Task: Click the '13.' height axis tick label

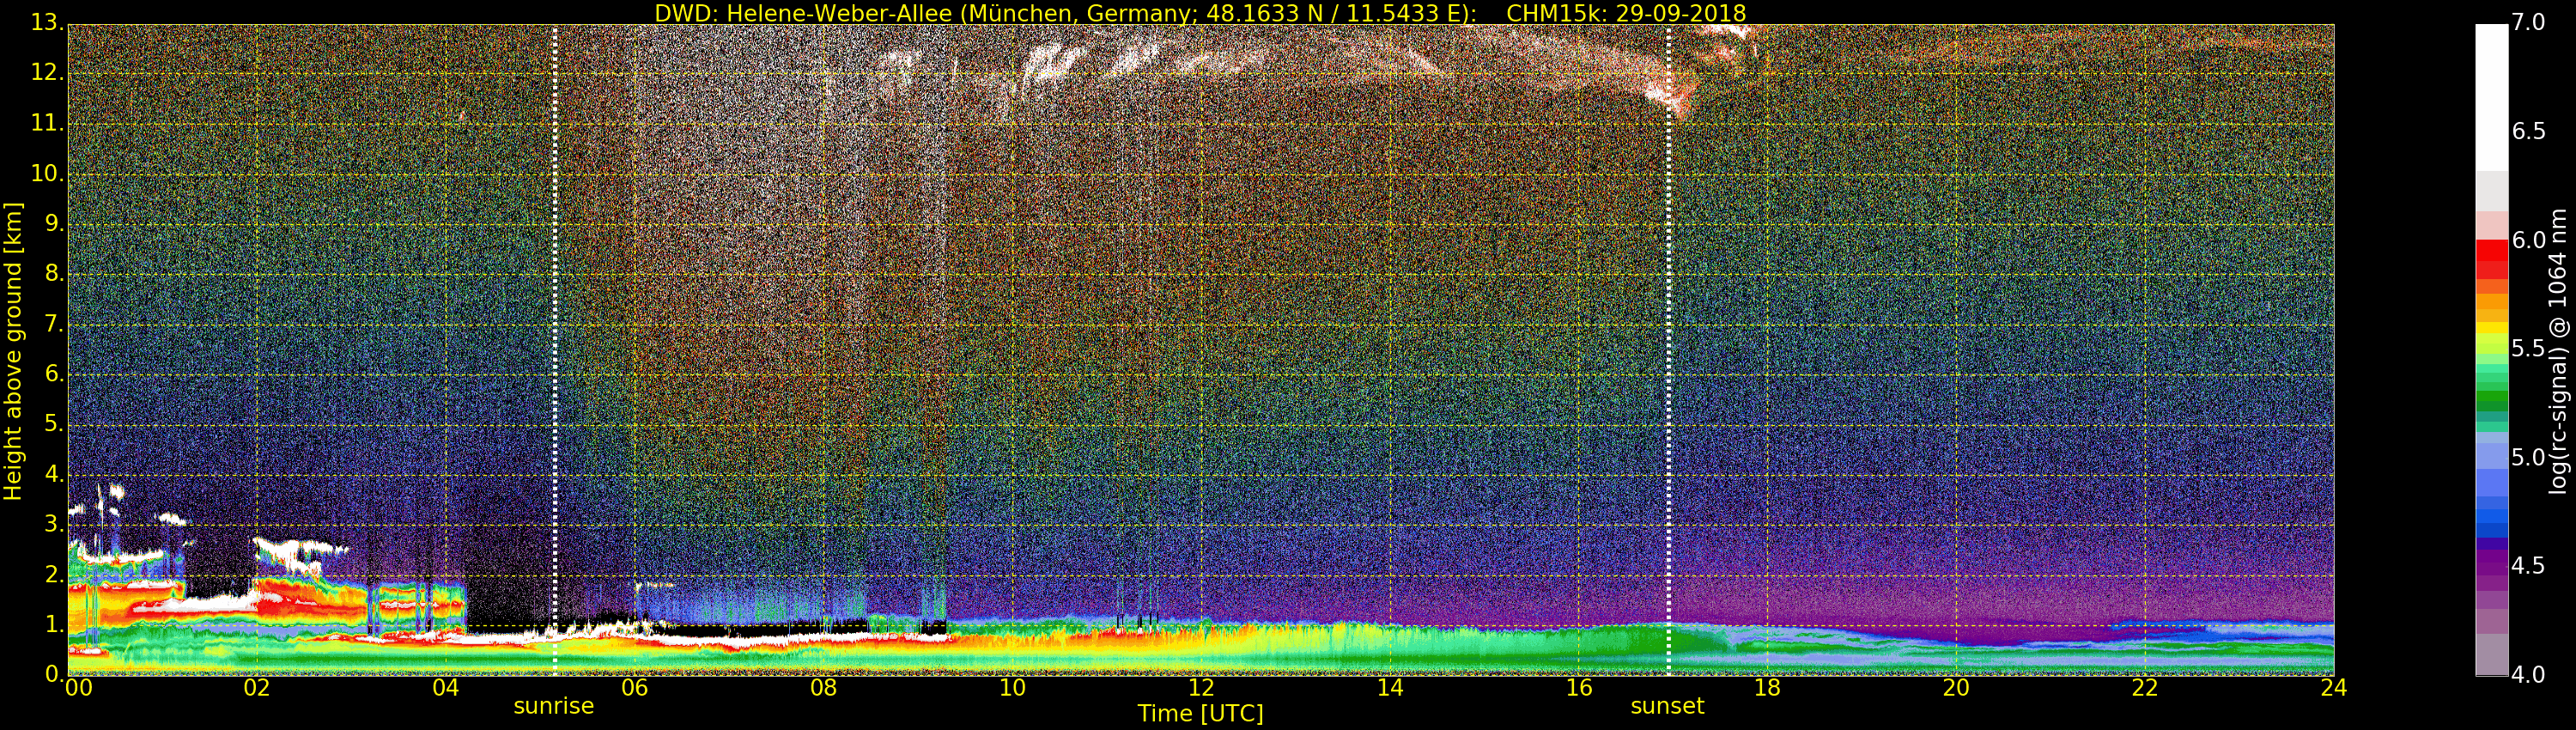Action: click(x=47, y=23)
